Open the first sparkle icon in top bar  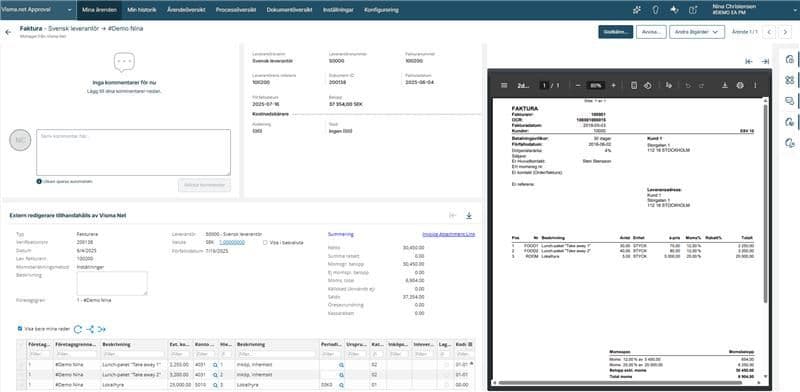[x=637, y=9]
